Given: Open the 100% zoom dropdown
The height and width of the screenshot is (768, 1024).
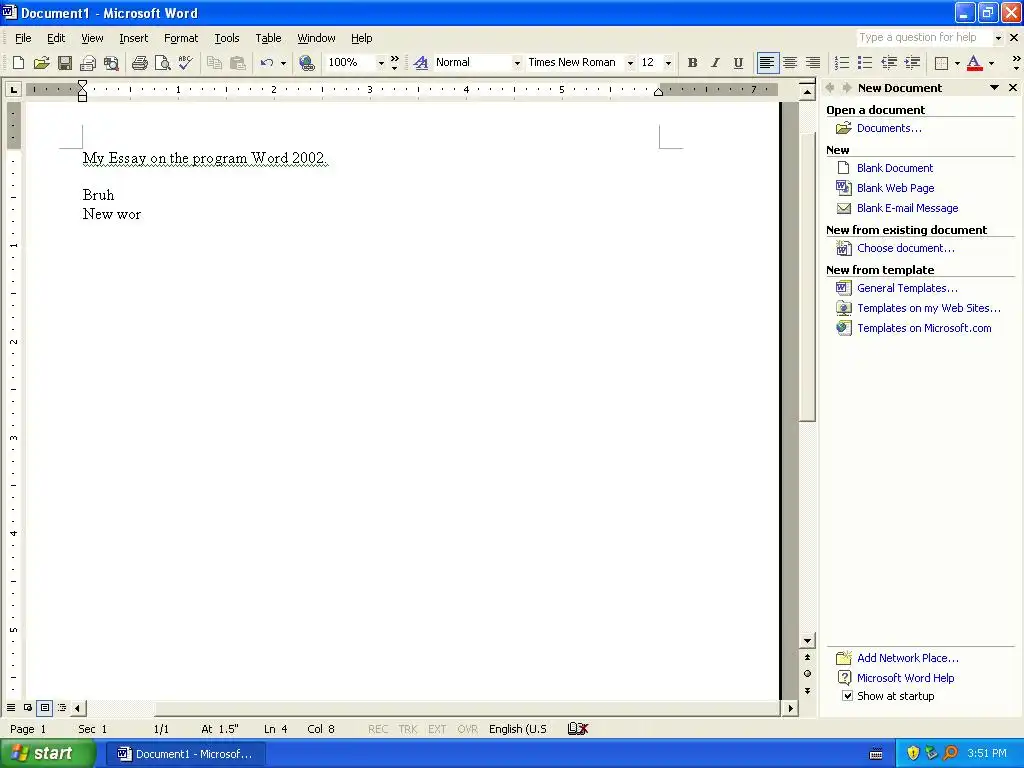Looking at the screenshot, I should click(381, 63).
